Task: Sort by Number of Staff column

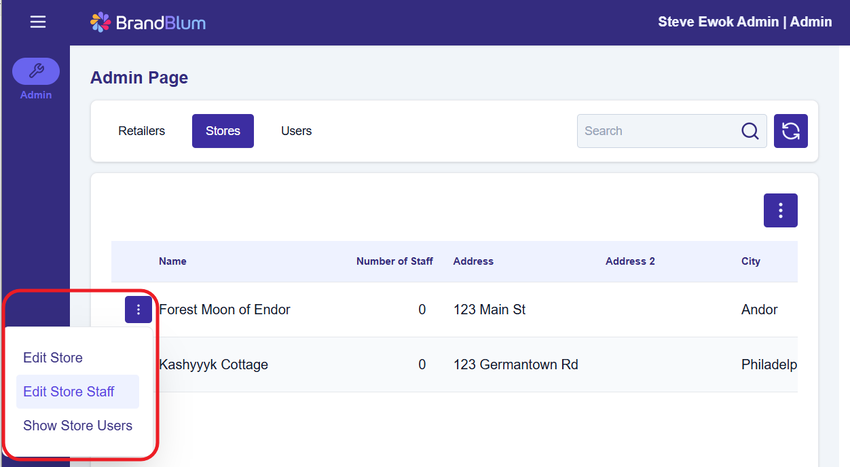Action: [x=394, y=261]
